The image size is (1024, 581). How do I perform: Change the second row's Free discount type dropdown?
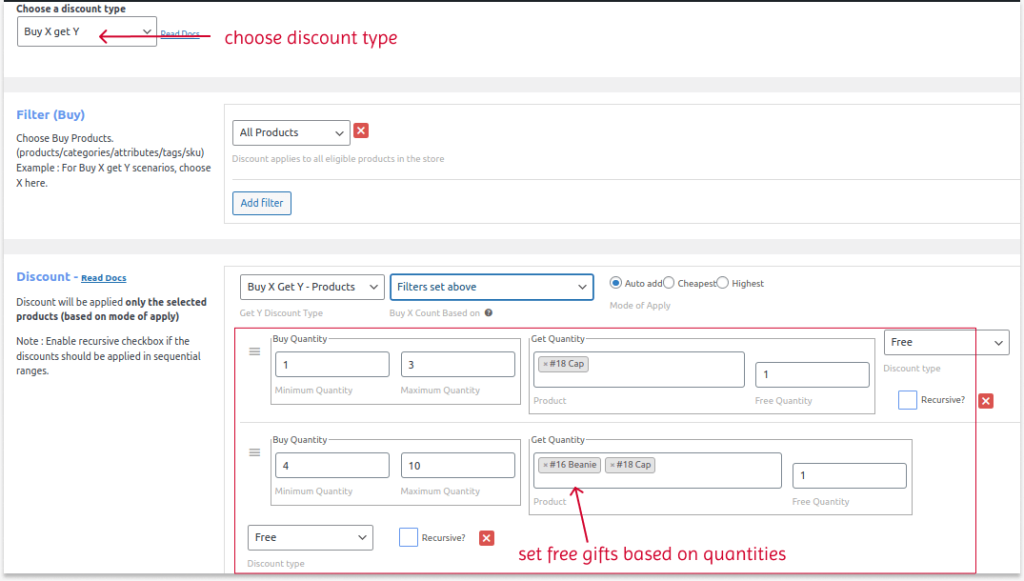click(310, 537)
